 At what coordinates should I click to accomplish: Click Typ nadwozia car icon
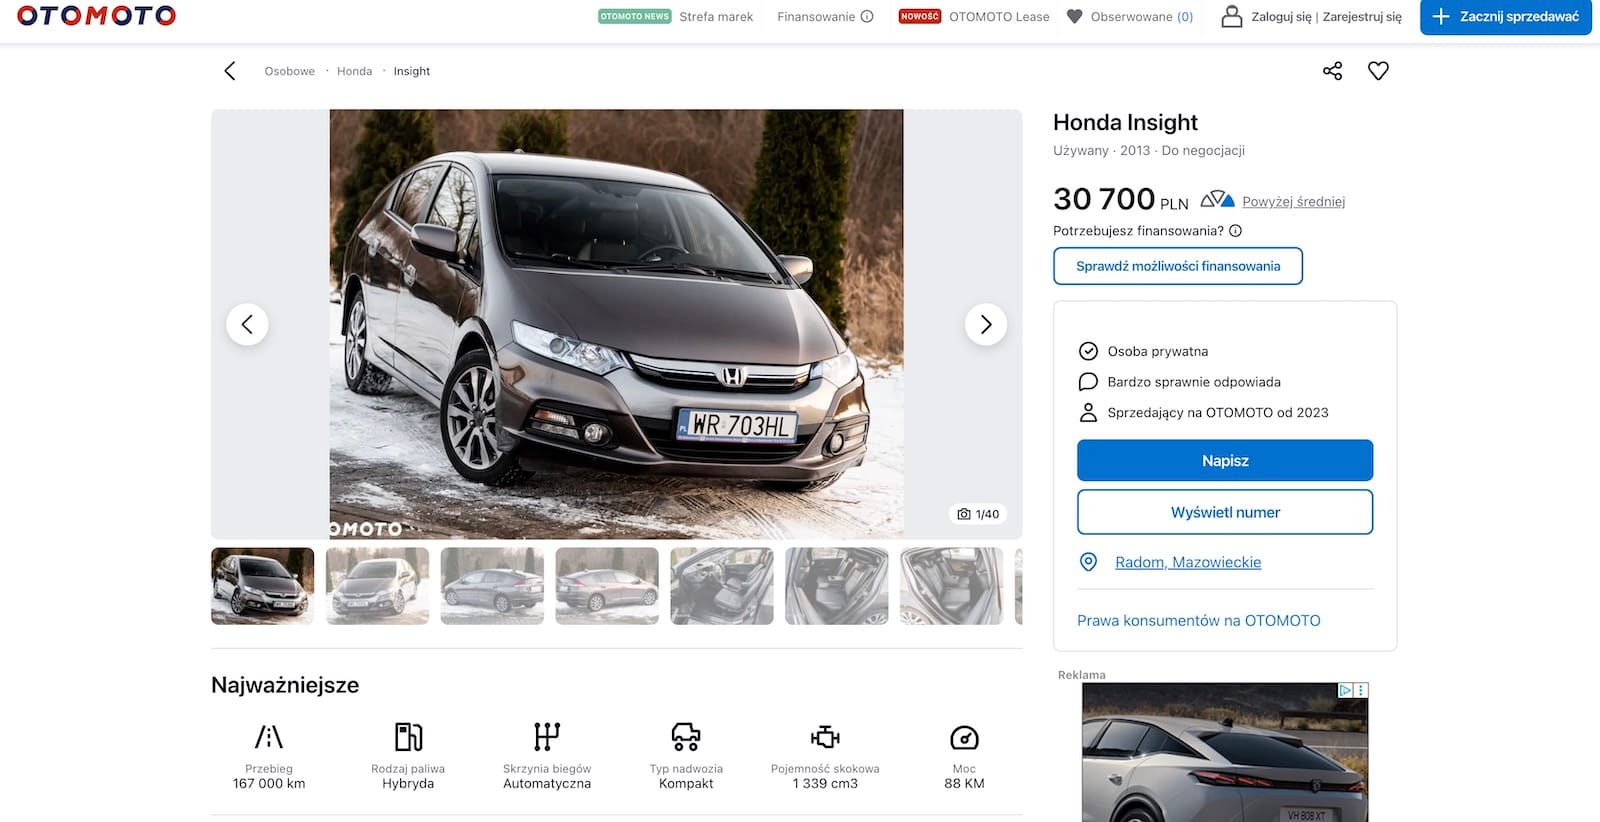click(x=686, y=737)
